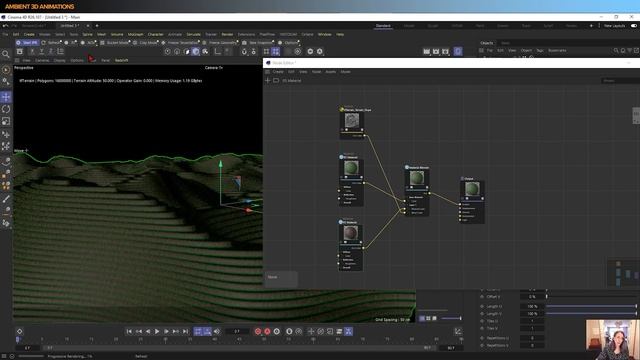640x360 pixels.
Task: Select the Rotate tool in left toolbar
Action: click(x=6, y=109)
